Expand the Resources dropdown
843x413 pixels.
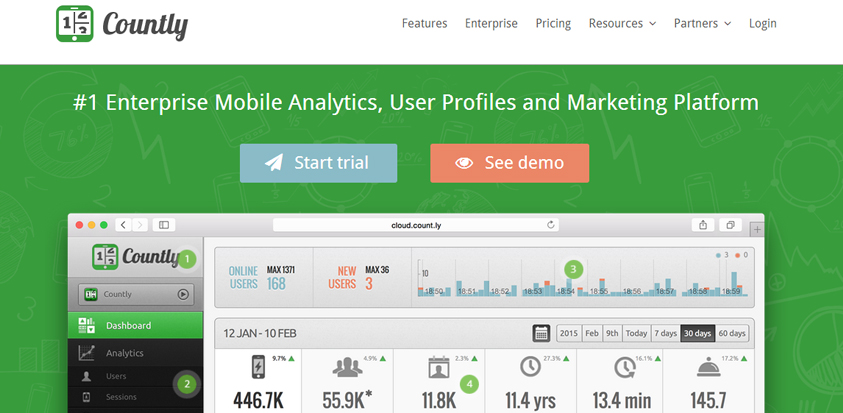point(622,23)
